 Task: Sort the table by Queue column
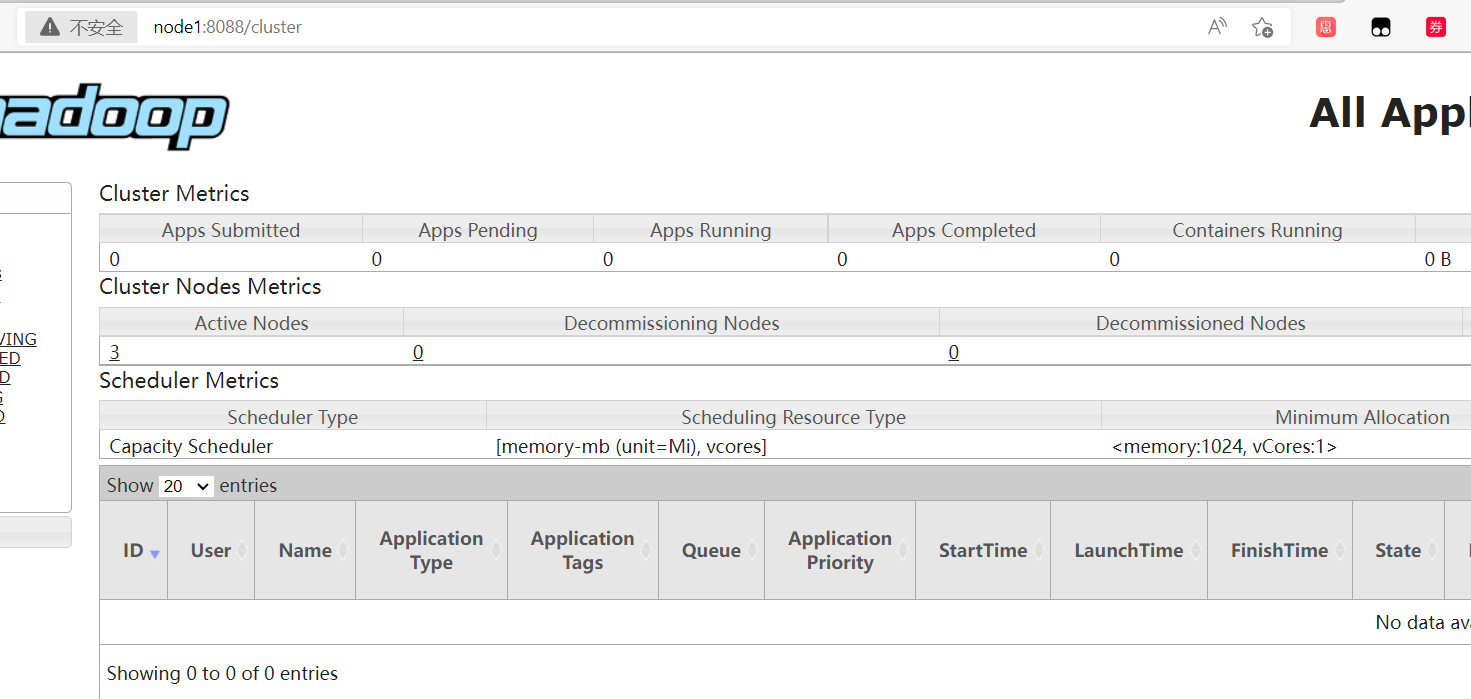[711, 550]
